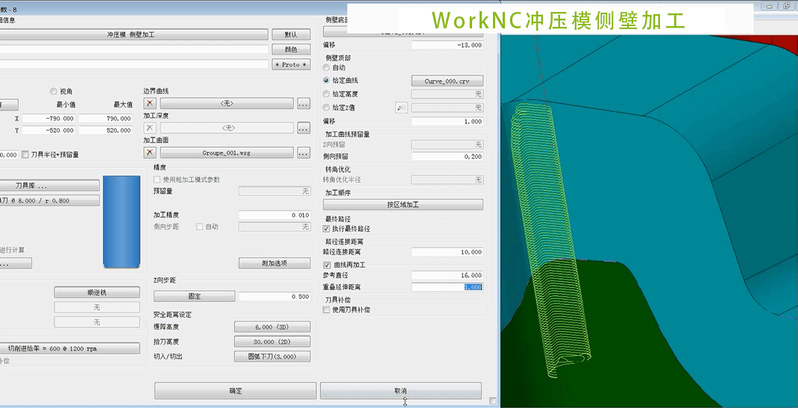
Task: Open the 顺逆铣 milling direction selector
Action: [97, 292]
